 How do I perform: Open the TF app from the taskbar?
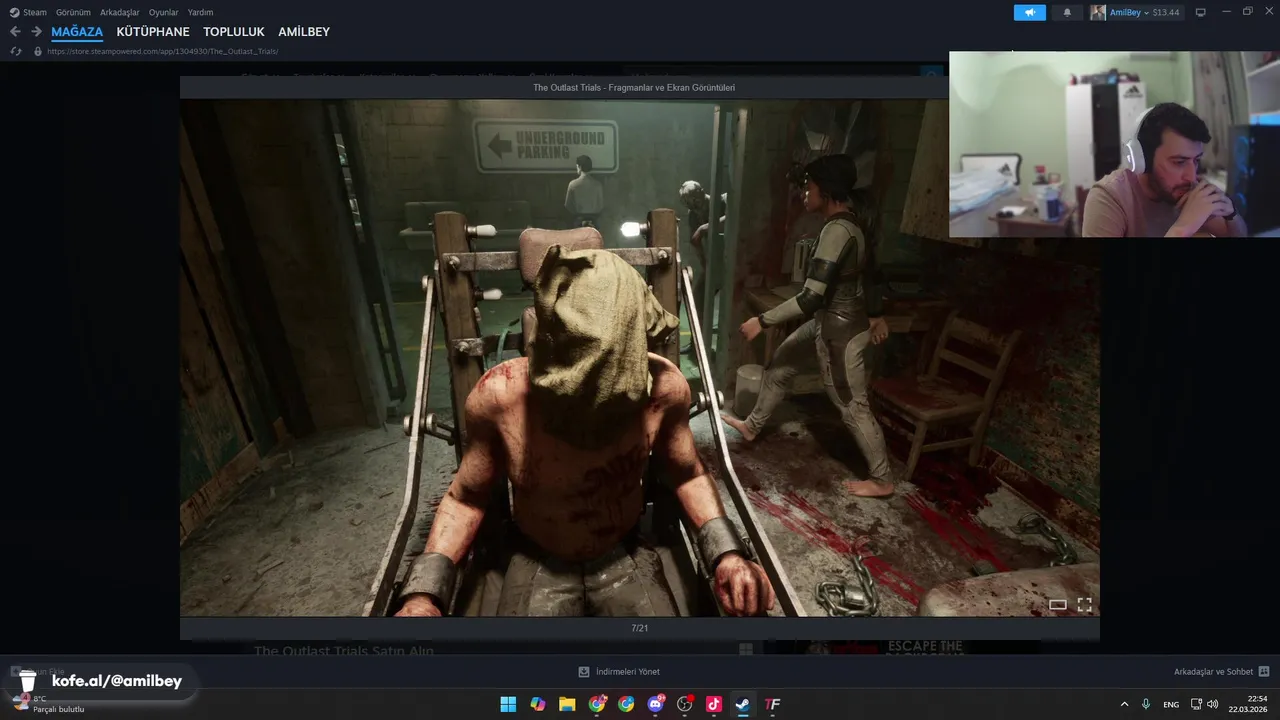pos(773,704)
